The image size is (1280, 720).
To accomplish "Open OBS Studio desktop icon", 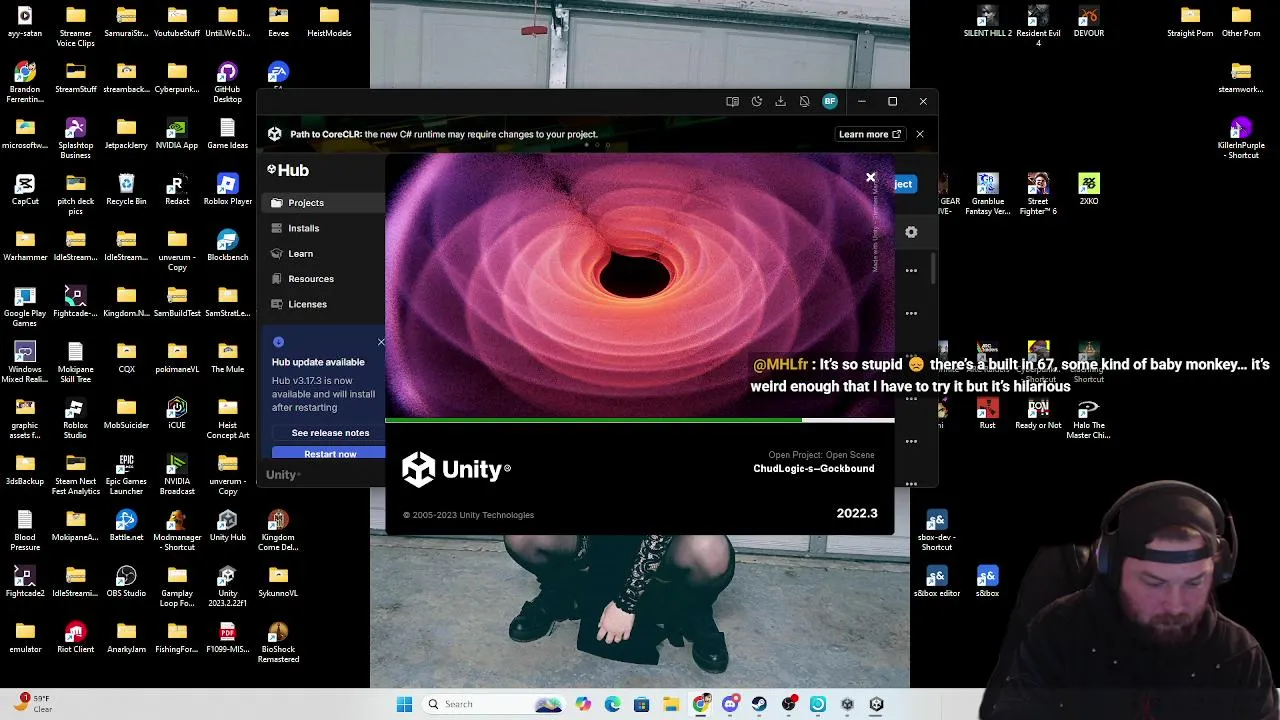I will [x=126, y=581].
